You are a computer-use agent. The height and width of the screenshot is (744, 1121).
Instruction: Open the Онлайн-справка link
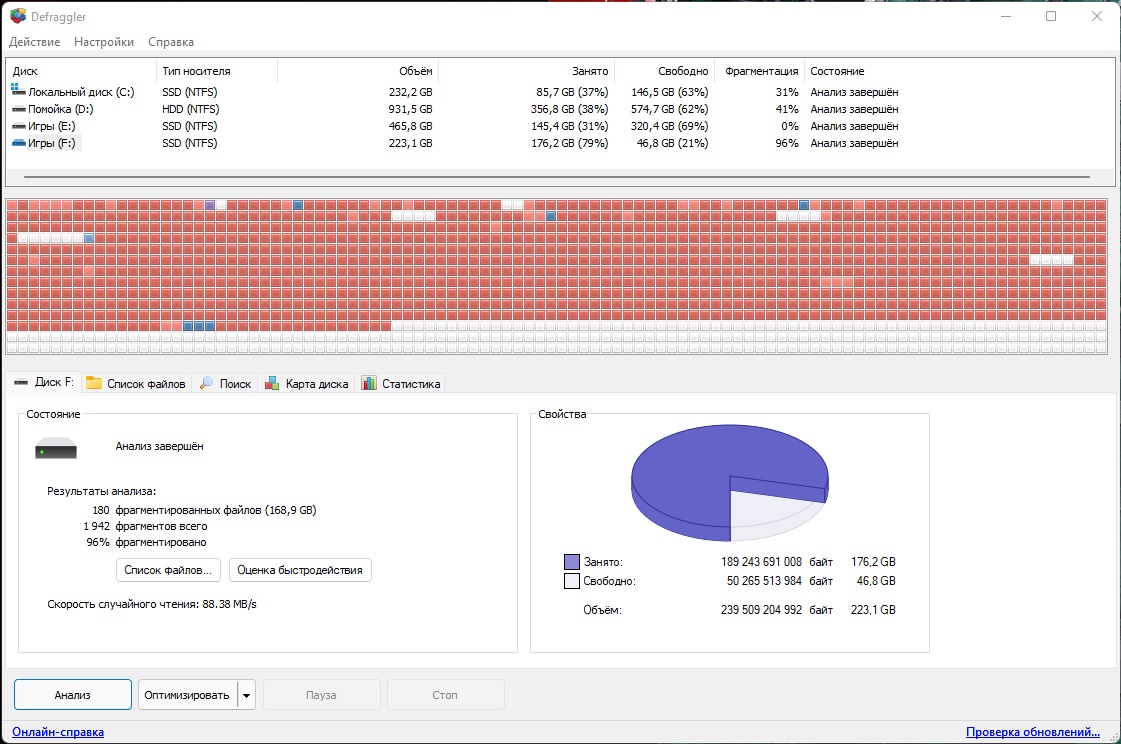point(58,732)
